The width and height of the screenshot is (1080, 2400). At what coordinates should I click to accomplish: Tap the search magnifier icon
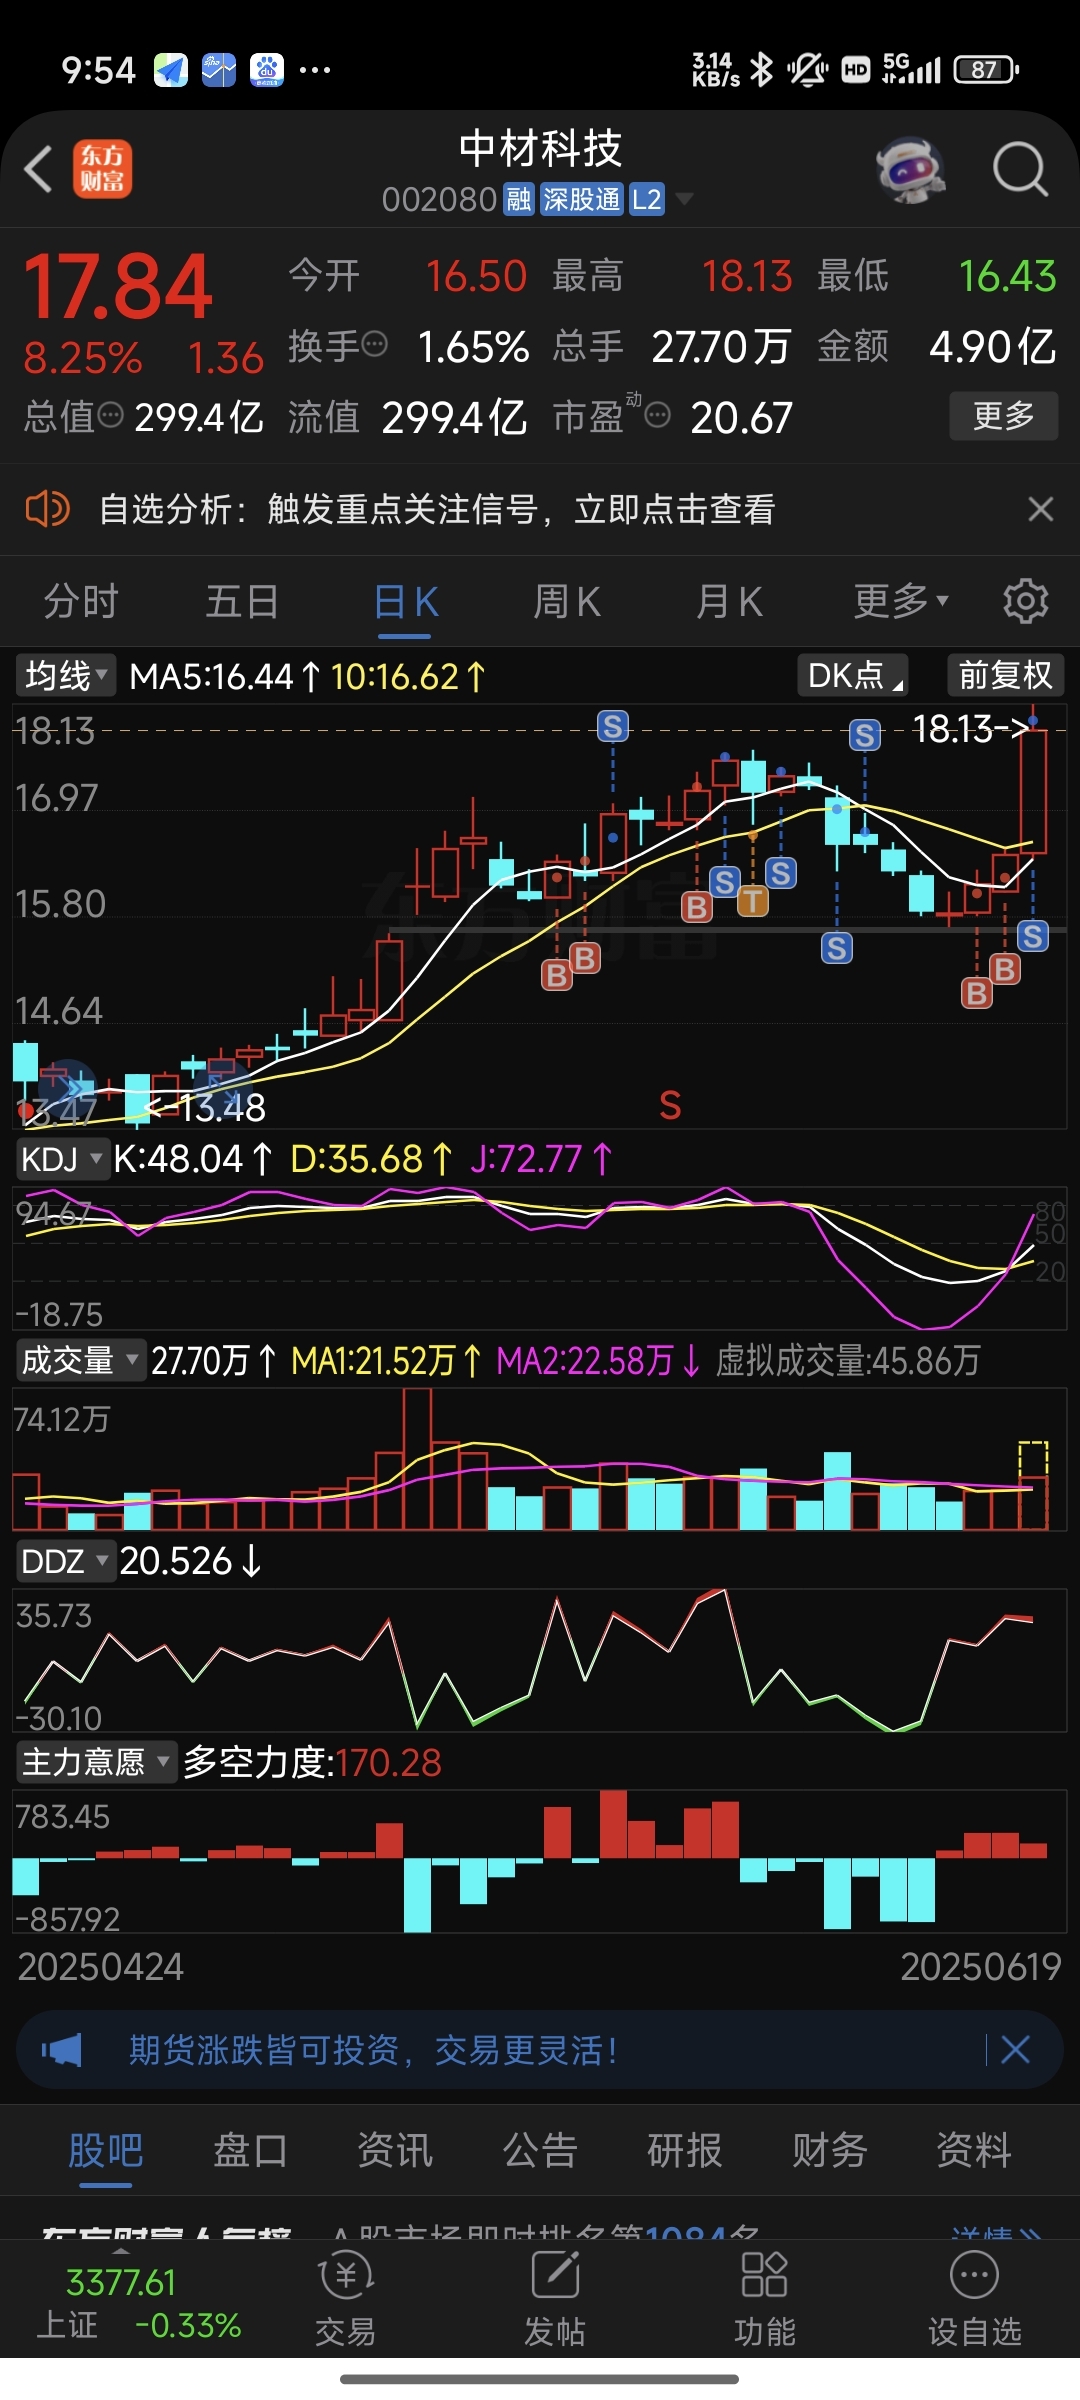(1020, 169)
